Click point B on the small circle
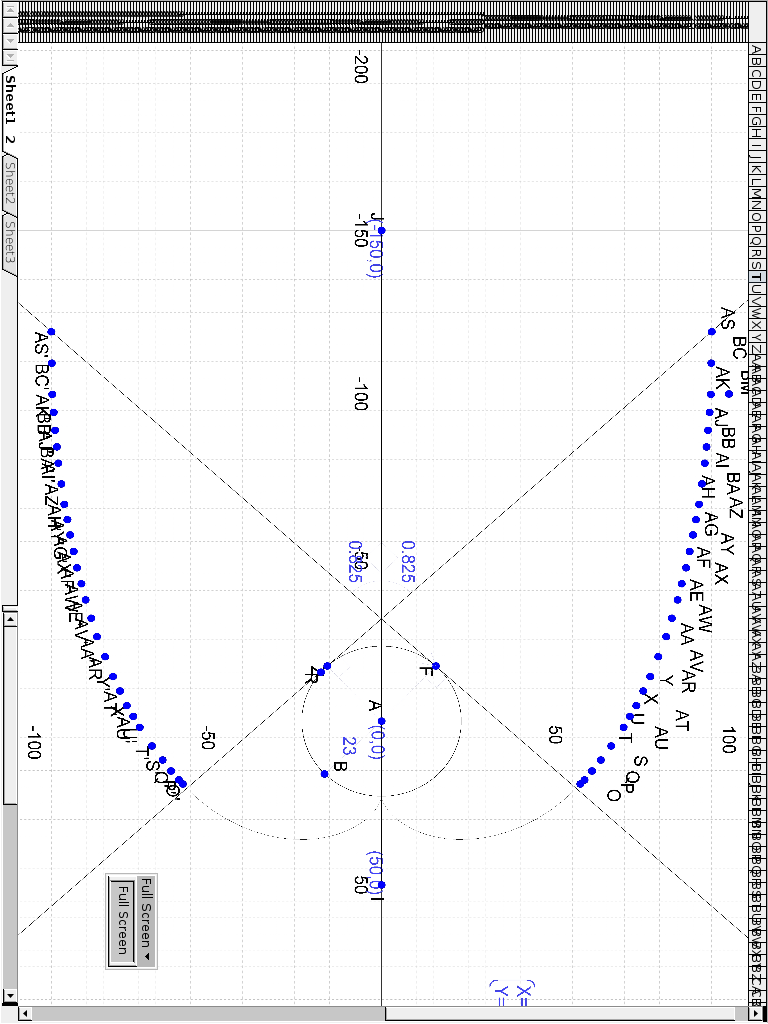 coord(325,774)
